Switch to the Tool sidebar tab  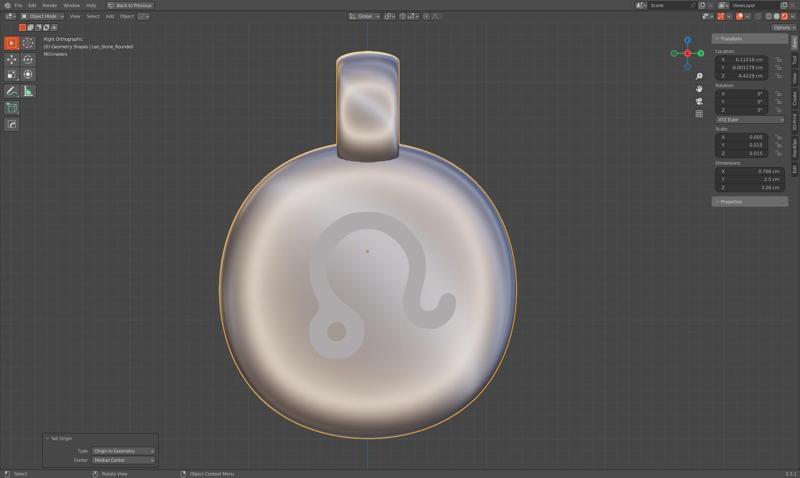[x=794, y=60]
